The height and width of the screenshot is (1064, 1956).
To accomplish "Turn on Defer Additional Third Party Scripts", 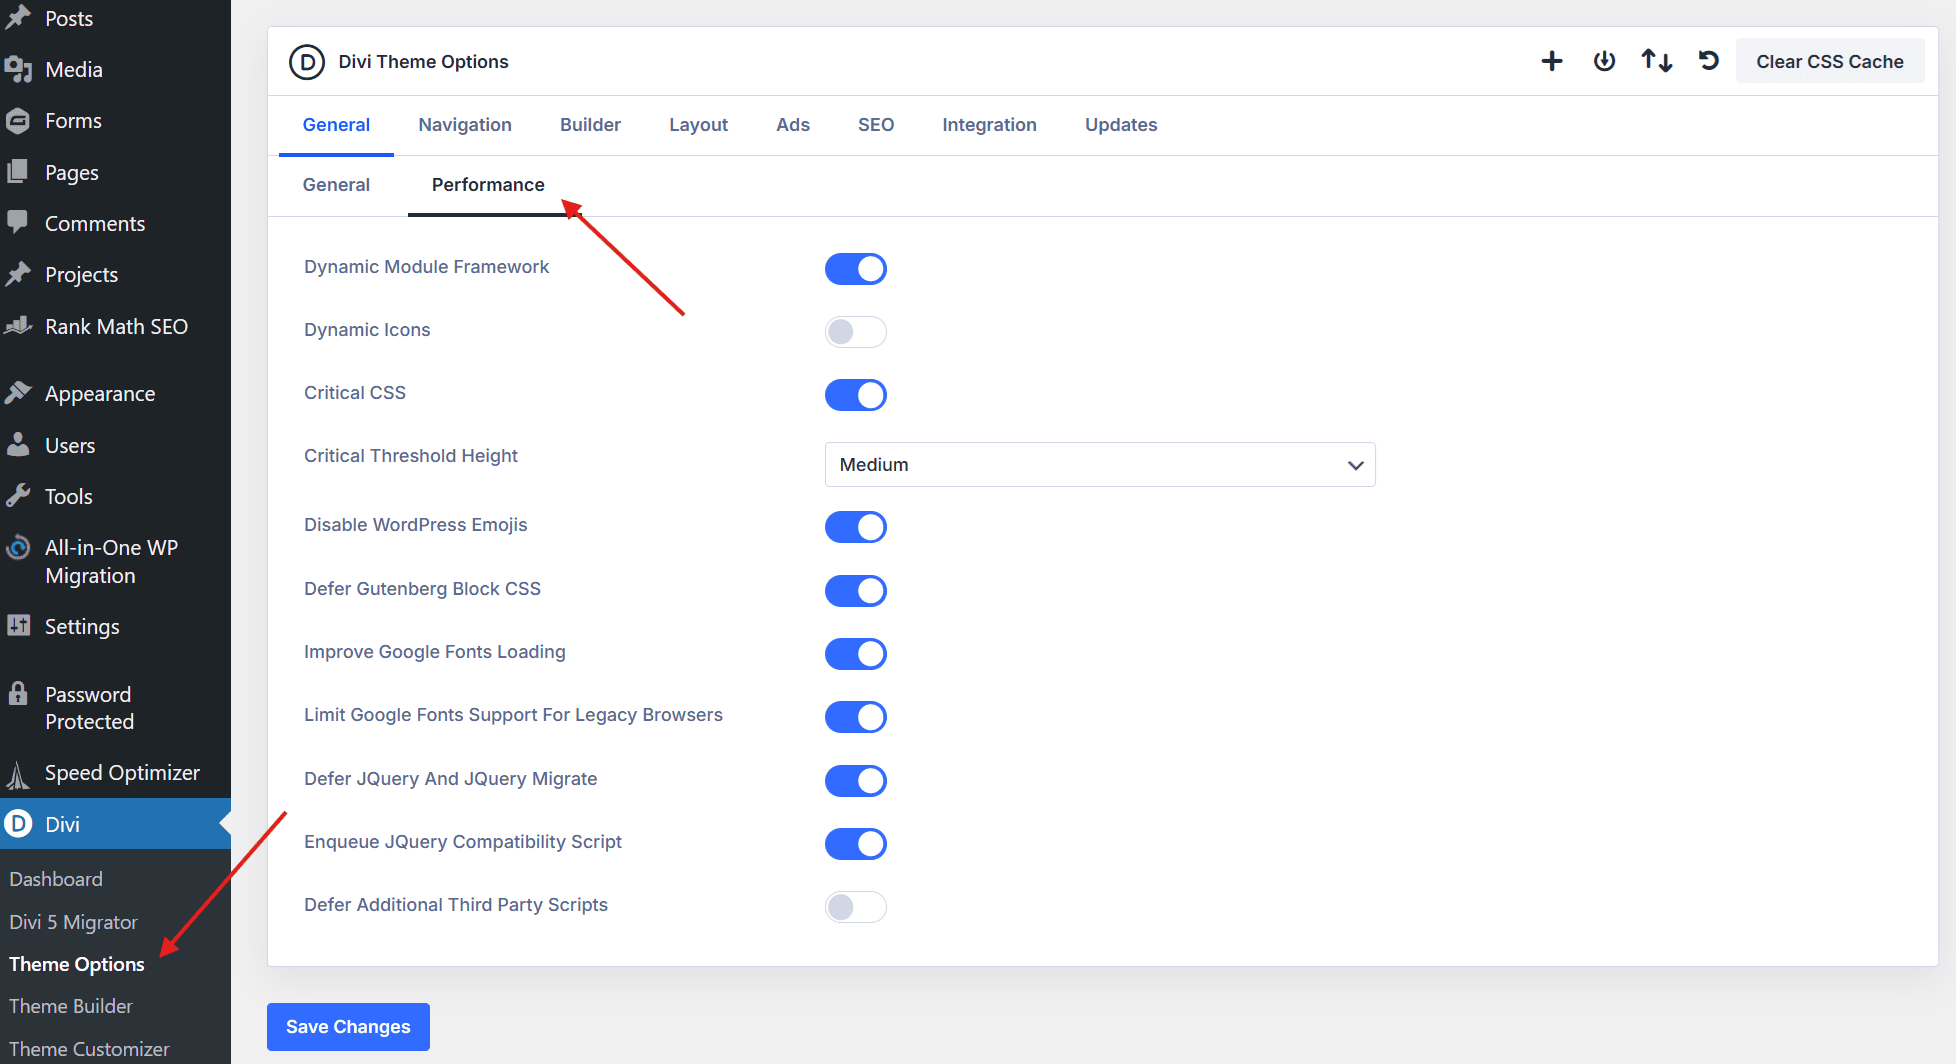I will coord(855,906).
